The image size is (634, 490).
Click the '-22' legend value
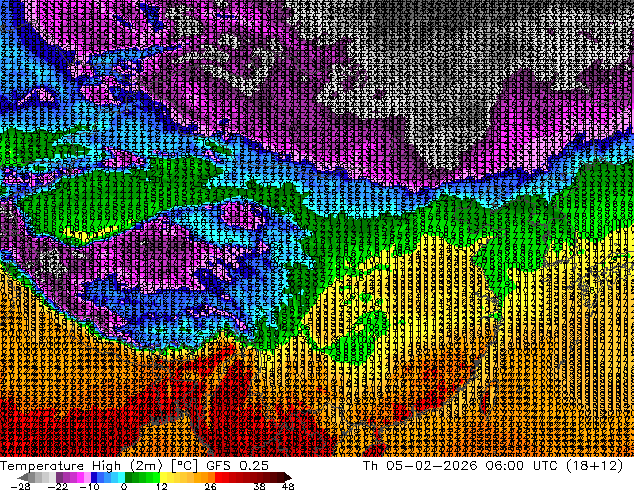(x=58, y=486)
